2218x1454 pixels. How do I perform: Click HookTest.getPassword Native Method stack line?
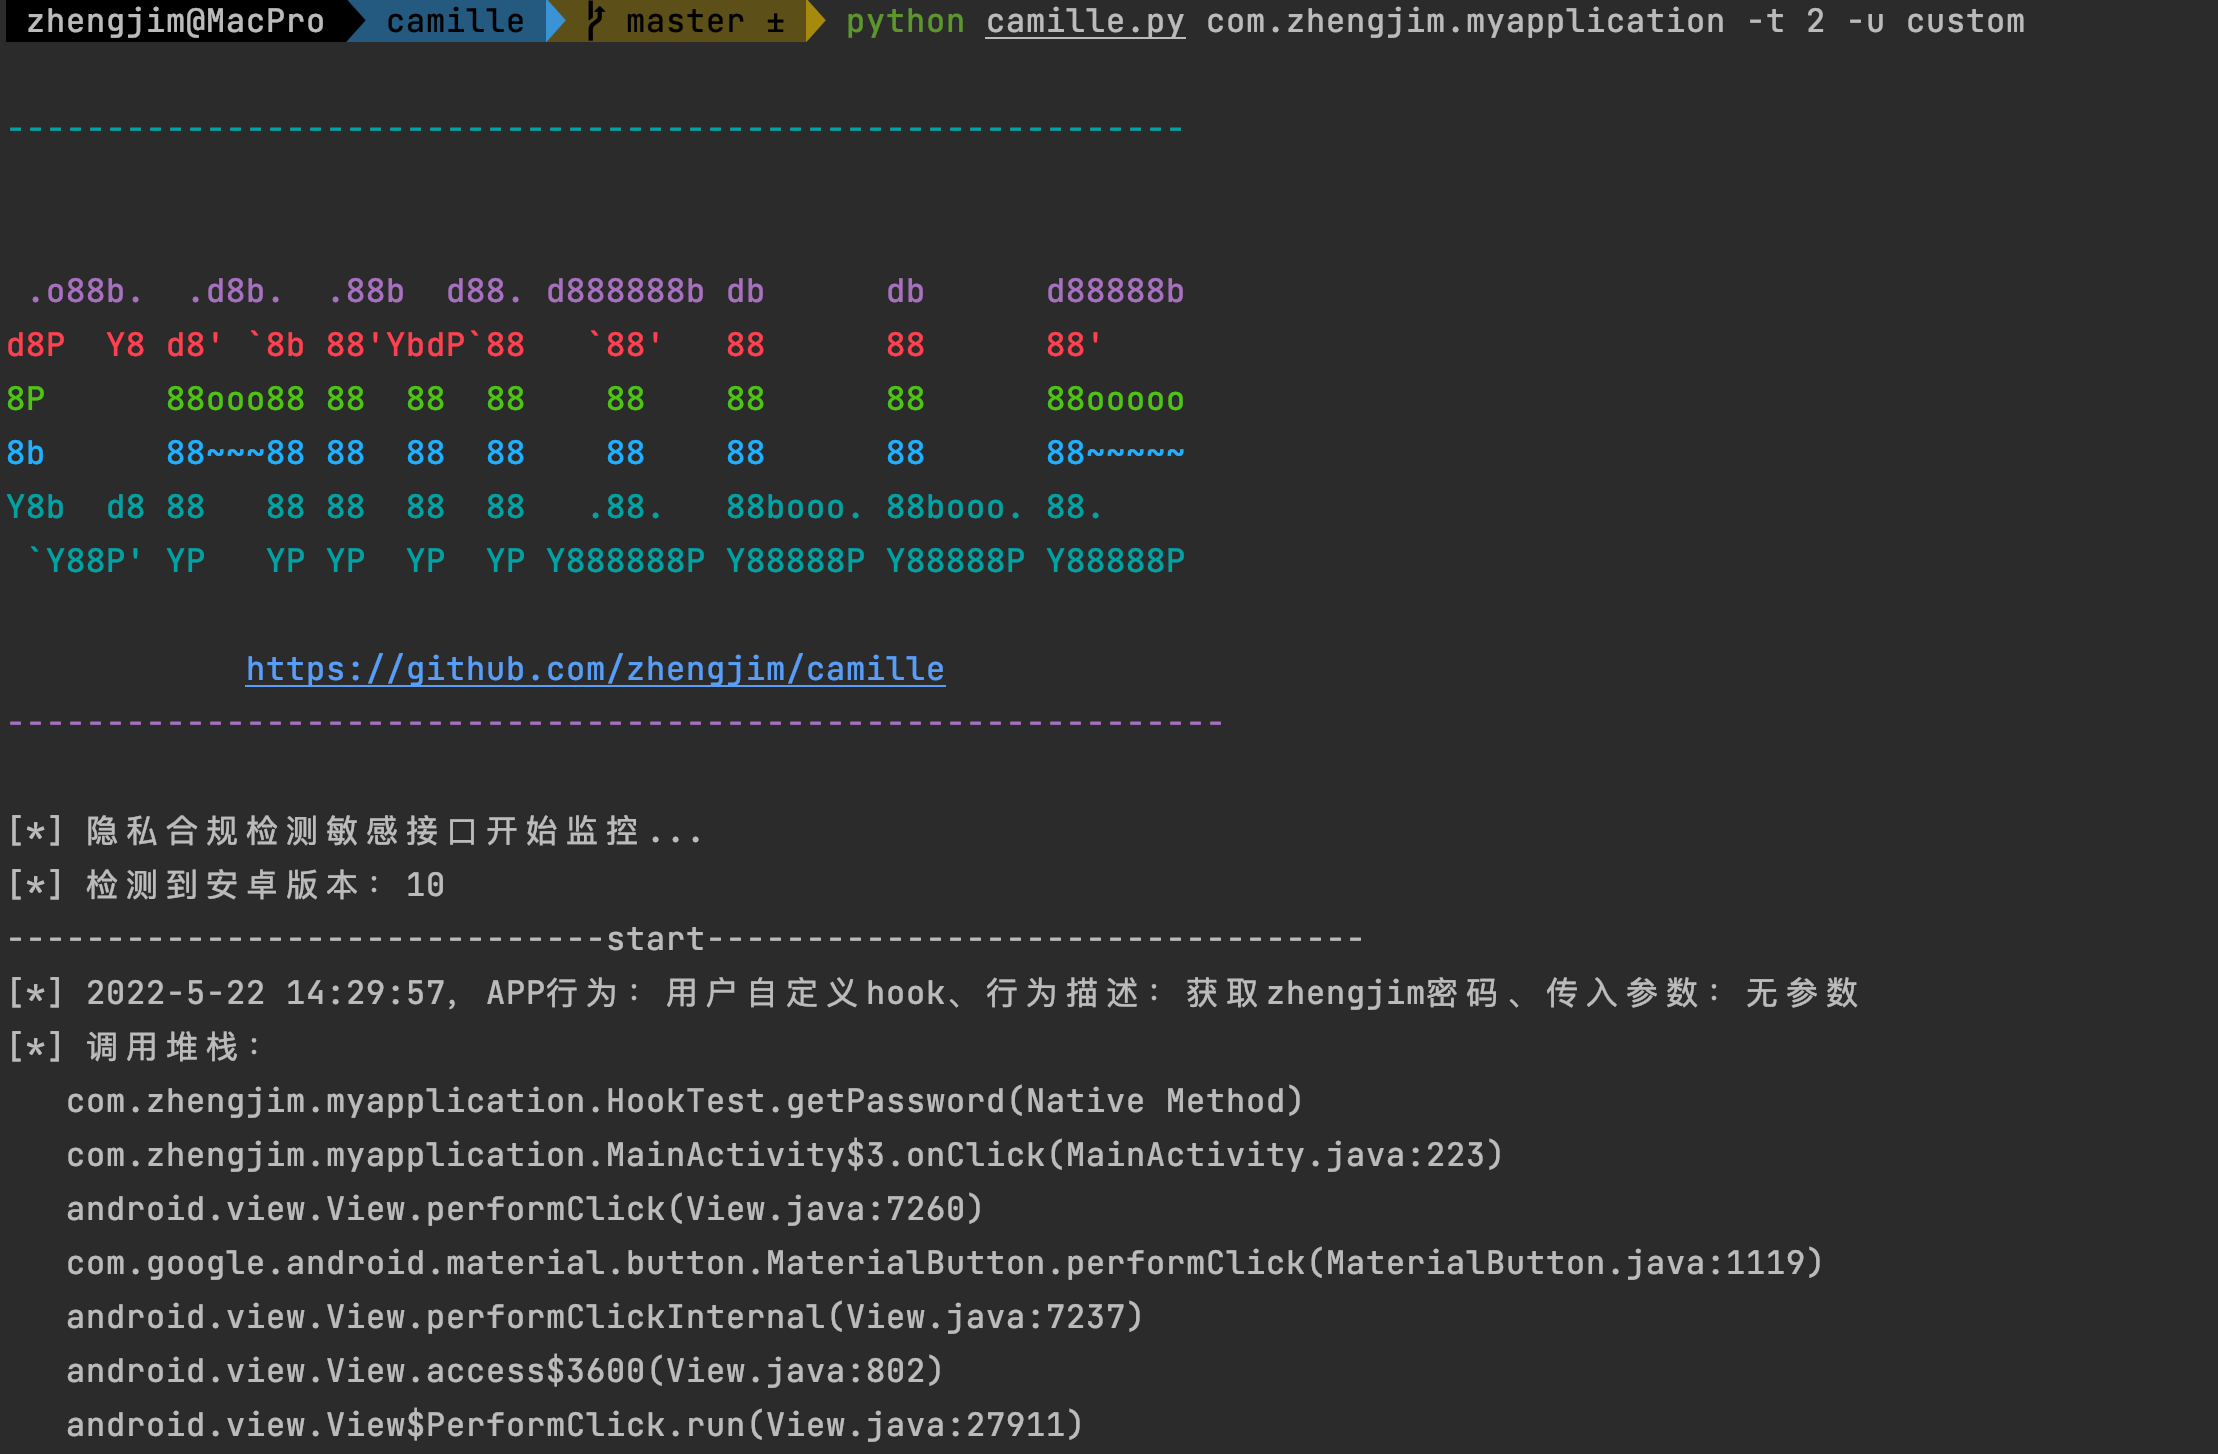pyautogui.click(x=685, y=1100)
